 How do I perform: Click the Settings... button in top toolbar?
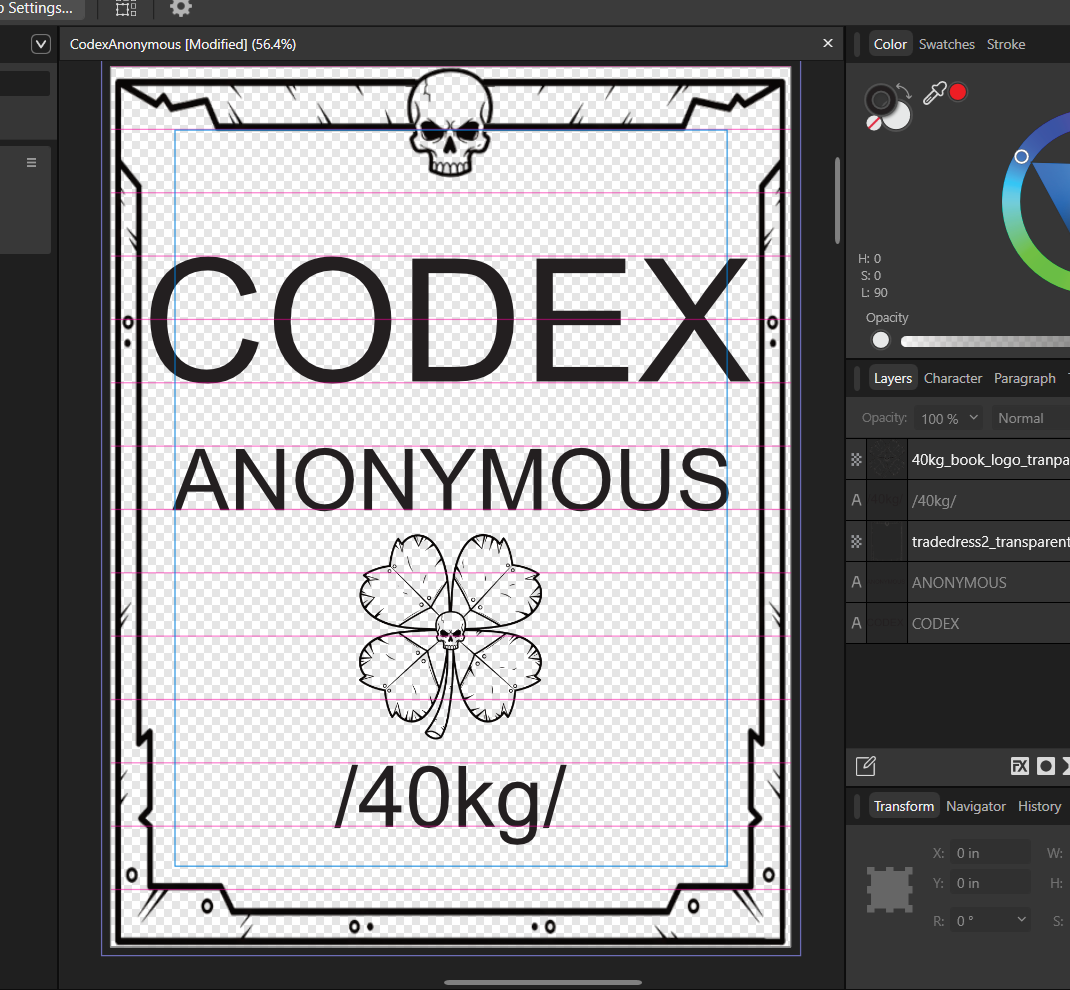[40, 8]
